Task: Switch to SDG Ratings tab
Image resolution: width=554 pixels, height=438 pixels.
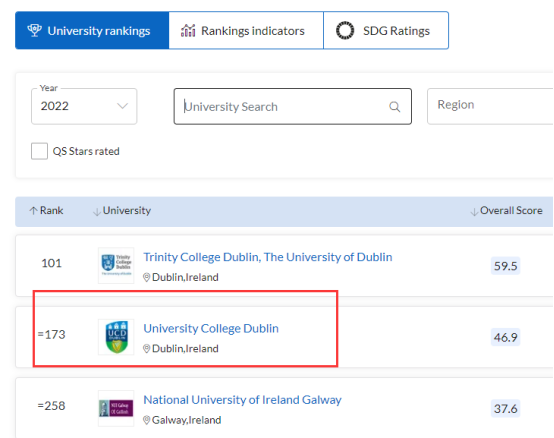Action: tap(386, 30)
